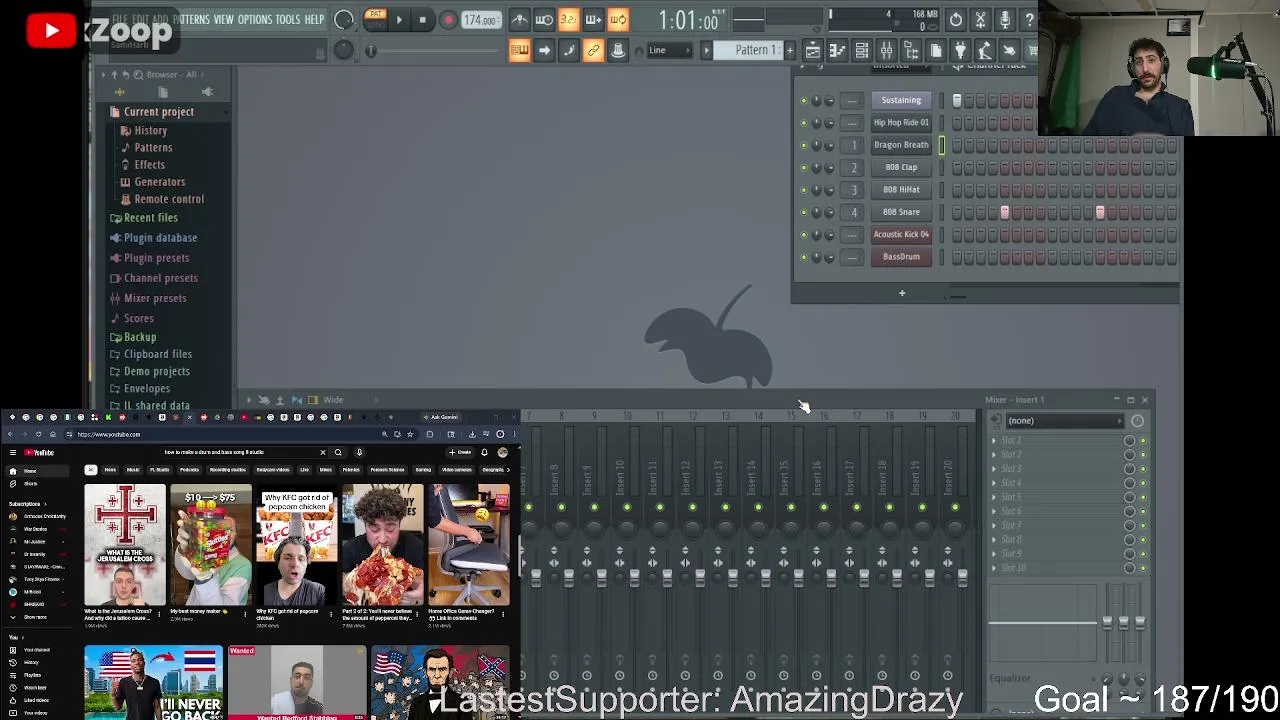The height and width of the screenshot is (720, 1280).
Task: Open the VIEW menu
Action: (223, 19)
